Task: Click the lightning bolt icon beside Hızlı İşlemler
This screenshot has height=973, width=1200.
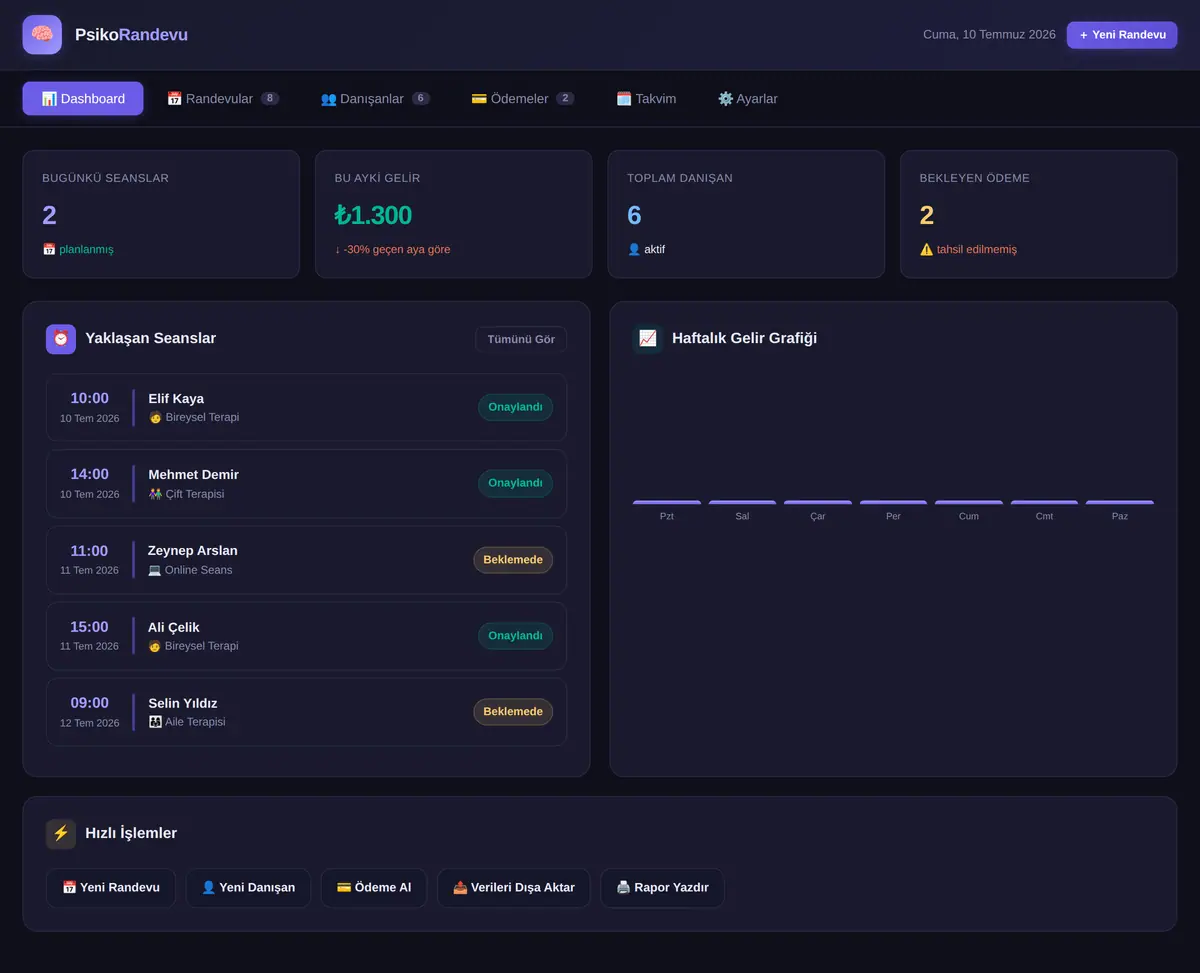Action: point(61,834)
